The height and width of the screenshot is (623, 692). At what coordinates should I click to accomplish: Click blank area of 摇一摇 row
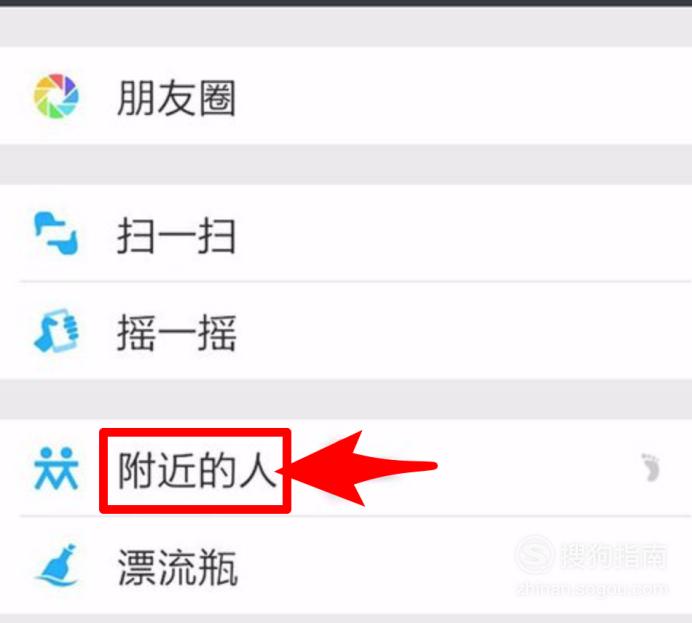click(x=463, y=330)
